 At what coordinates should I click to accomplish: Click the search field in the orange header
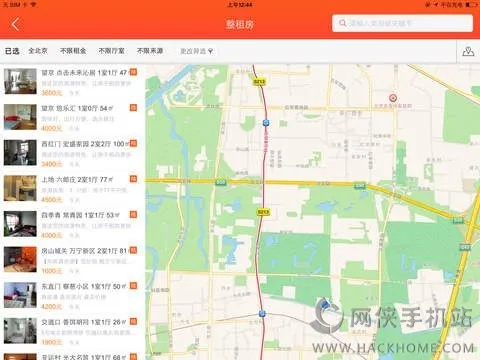[402, 23]
